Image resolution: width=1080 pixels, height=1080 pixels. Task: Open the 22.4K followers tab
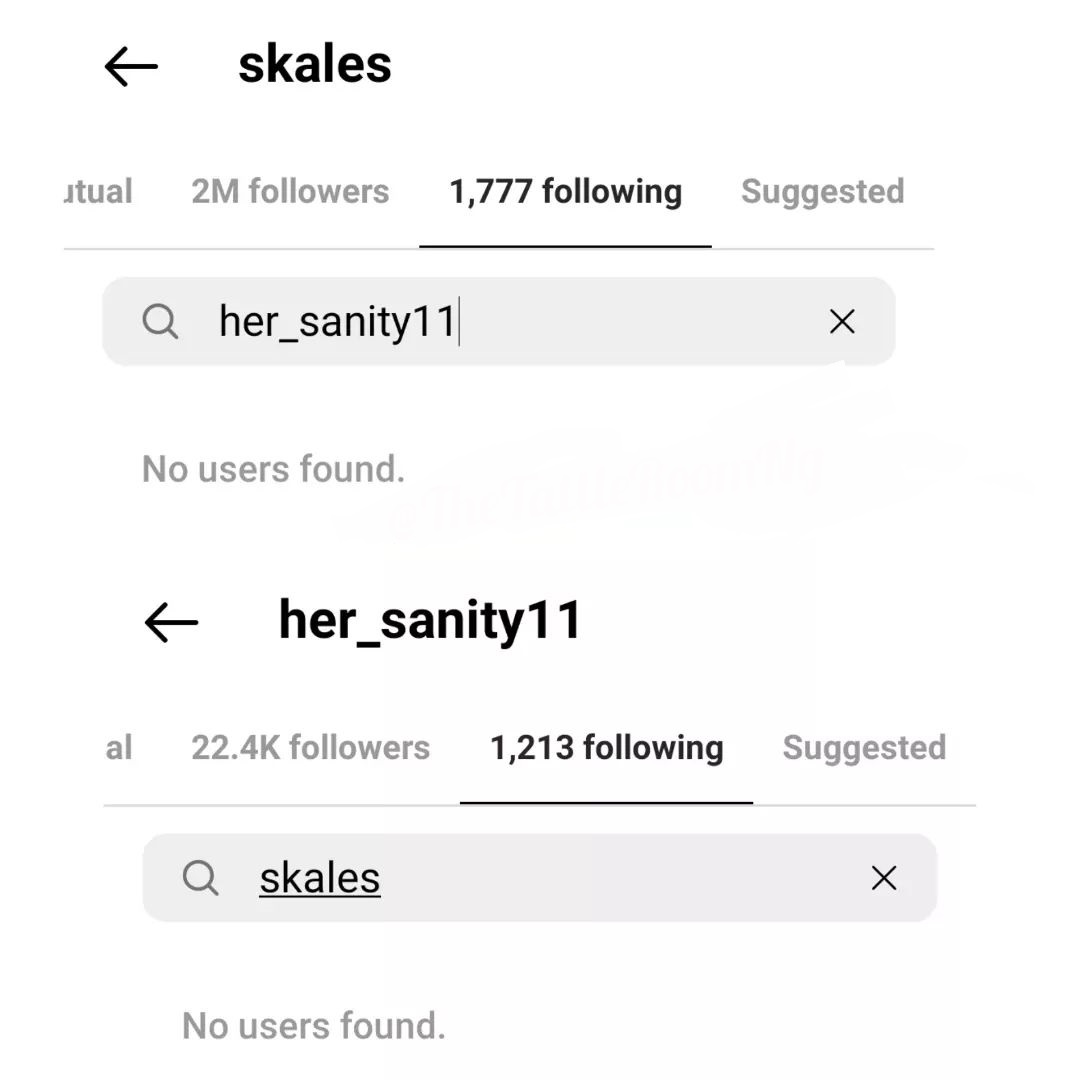tap(311, 748)
